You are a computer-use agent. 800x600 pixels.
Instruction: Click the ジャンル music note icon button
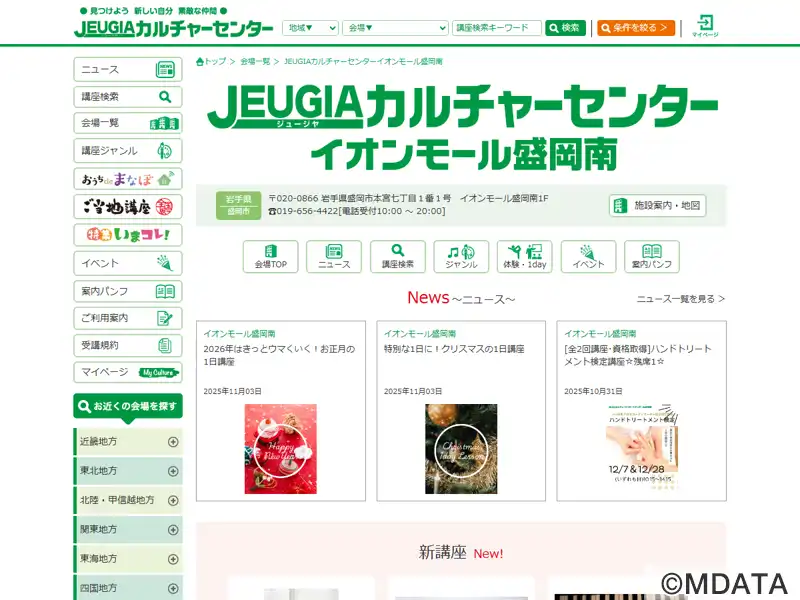461,257
